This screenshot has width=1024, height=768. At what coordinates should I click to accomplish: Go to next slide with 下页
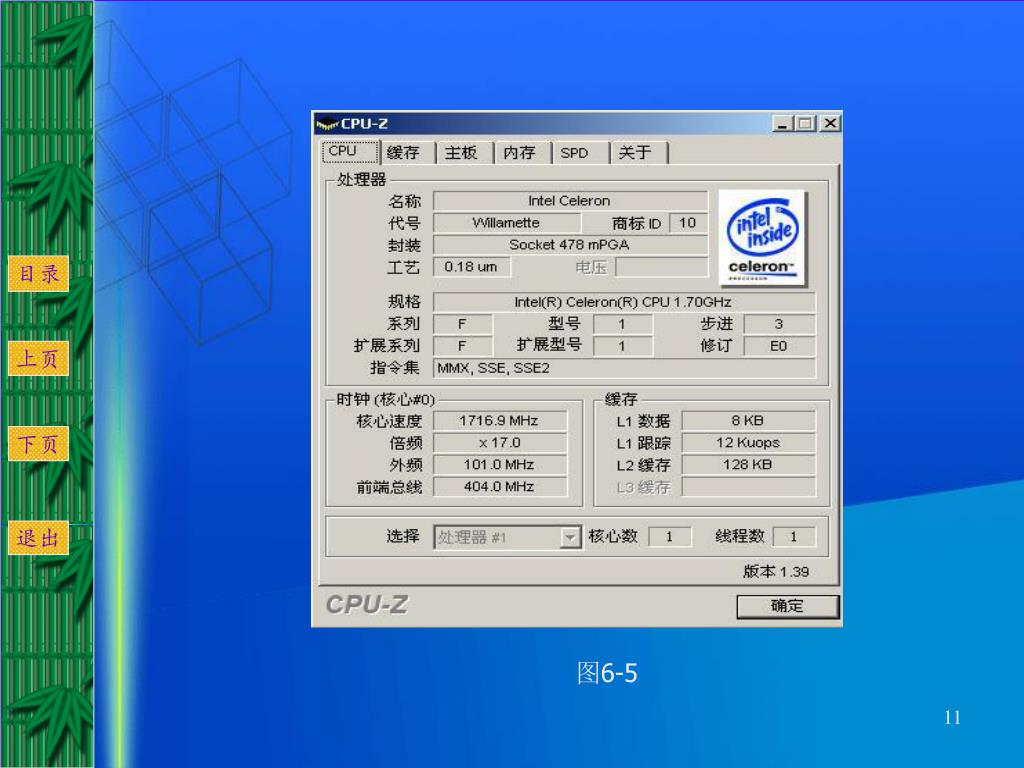click(39, 444)
